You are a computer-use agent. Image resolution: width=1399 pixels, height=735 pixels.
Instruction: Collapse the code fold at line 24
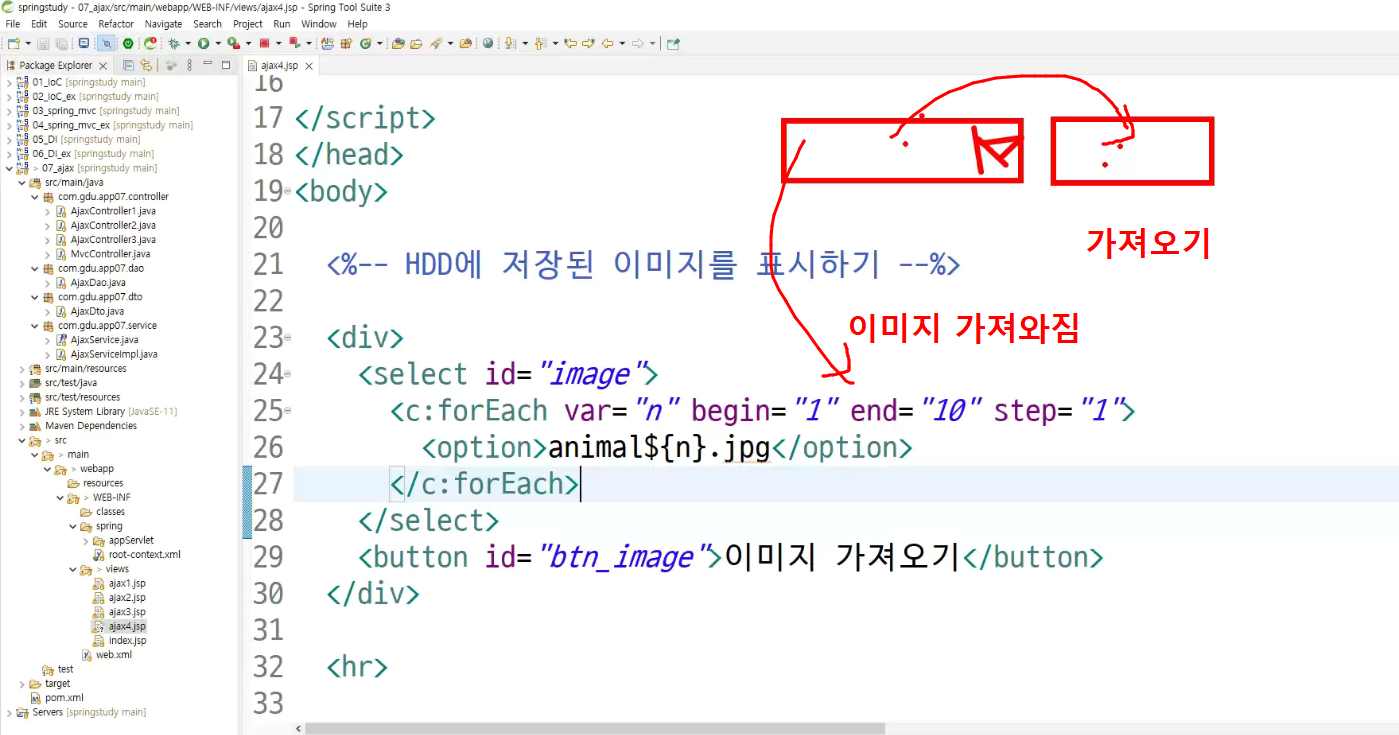288,374
